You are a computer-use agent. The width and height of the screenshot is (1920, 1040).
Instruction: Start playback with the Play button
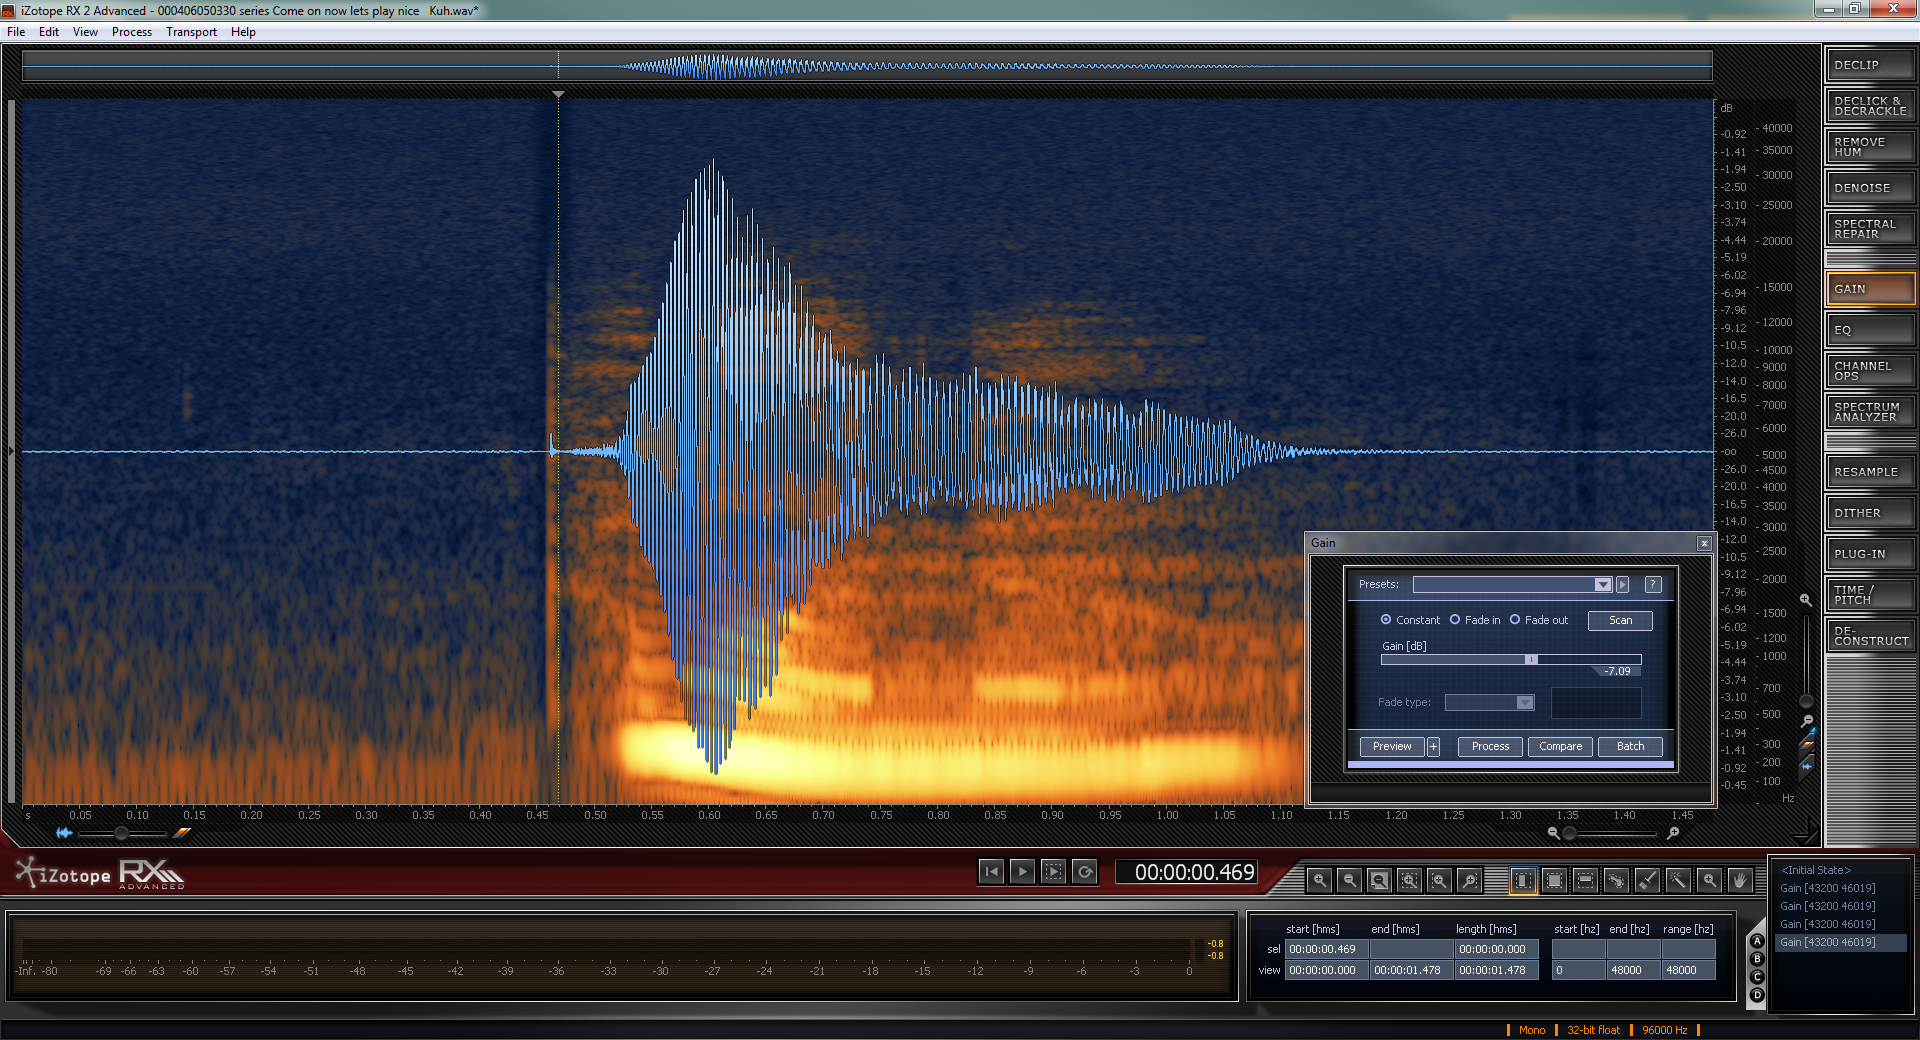[1022, 872]
